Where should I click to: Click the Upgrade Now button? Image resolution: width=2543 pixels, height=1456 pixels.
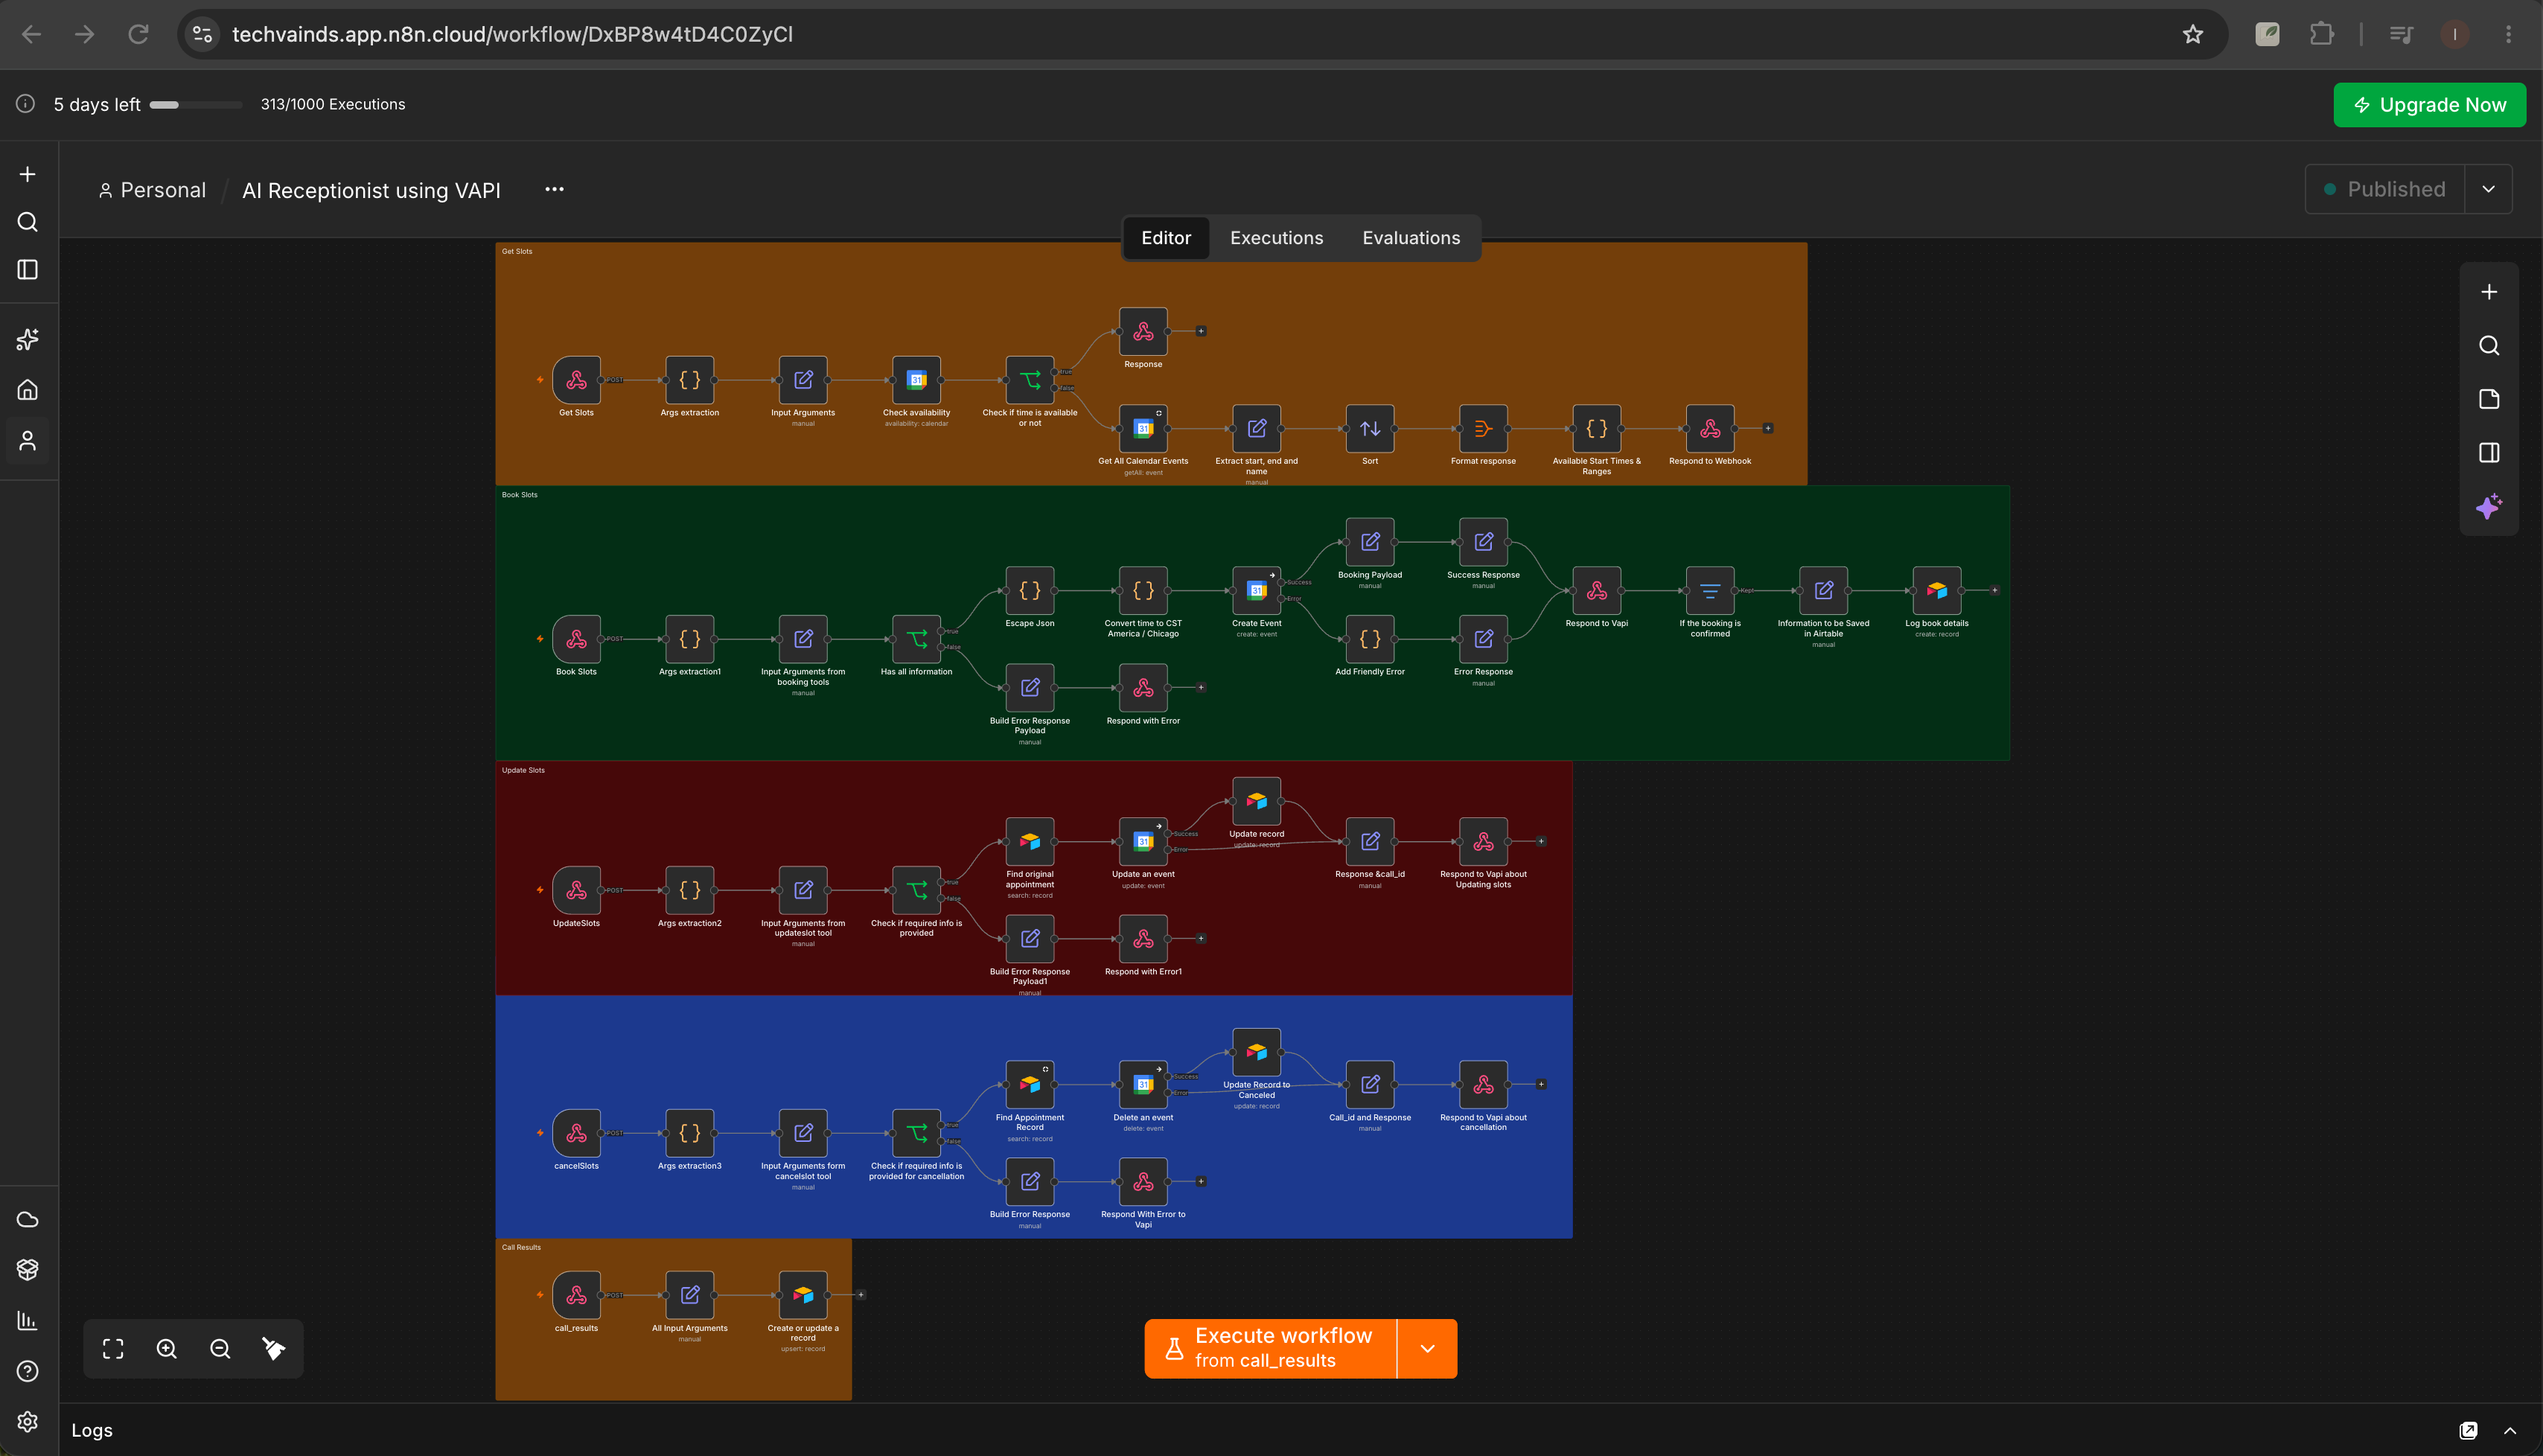click(2429, 105)
